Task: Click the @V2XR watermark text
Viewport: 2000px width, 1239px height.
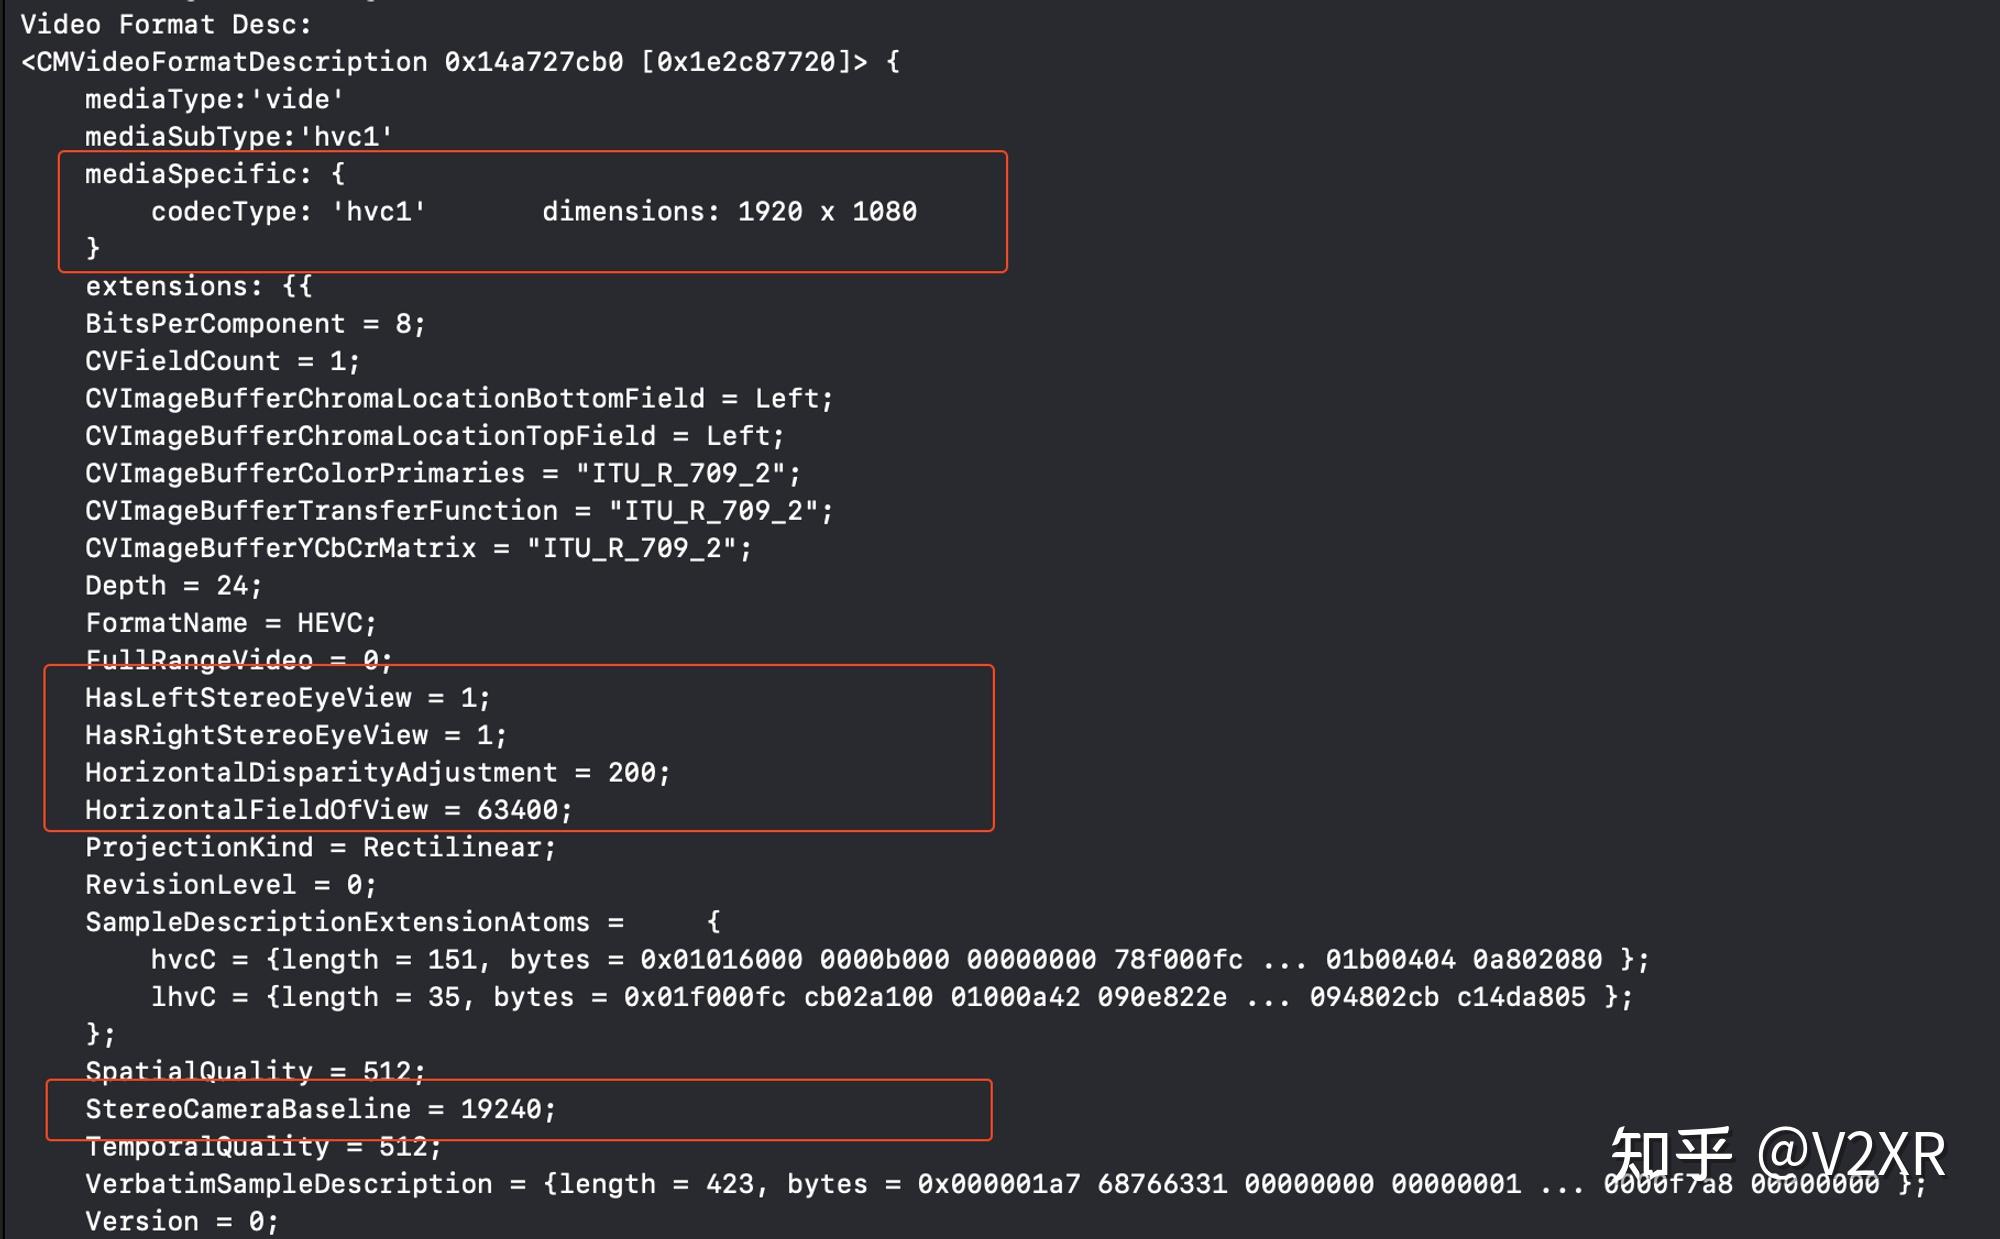Action: (1851, 1155)
